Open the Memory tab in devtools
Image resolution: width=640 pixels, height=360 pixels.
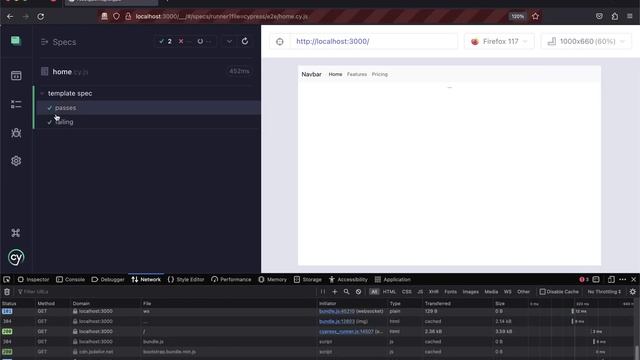[273, 280]
